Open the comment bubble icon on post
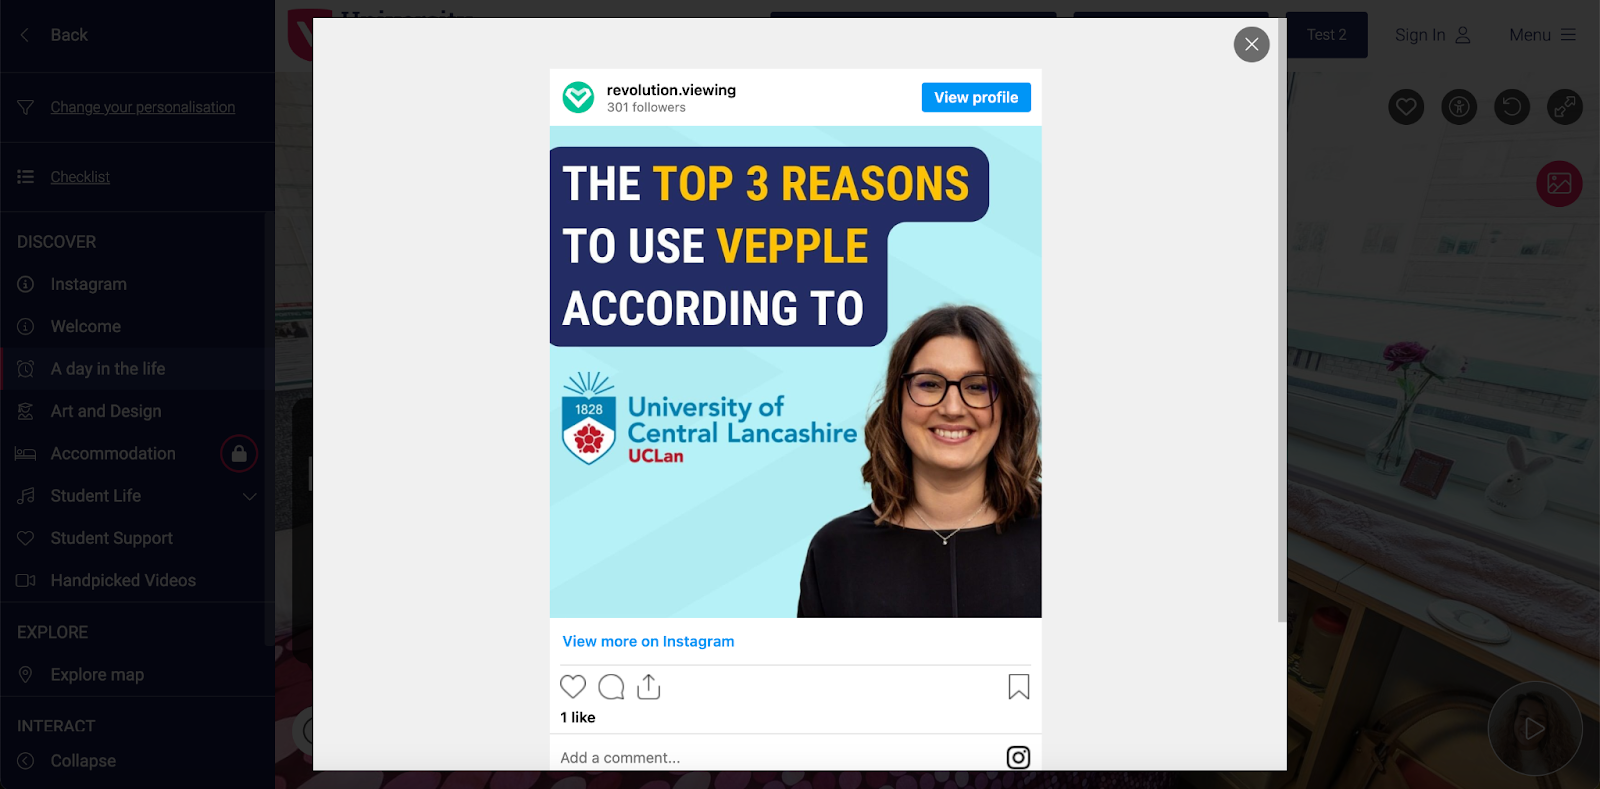Viewport: 1600px width, 789px height. tap(611, 687)
